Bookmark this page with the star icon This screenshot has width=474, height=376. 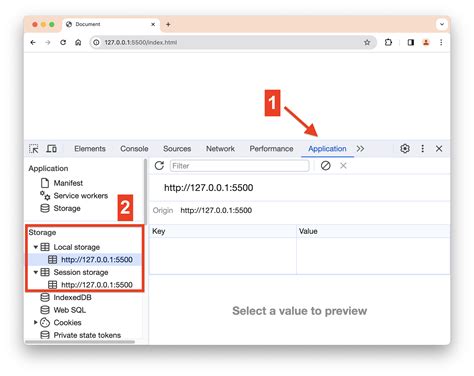[367, 42]
